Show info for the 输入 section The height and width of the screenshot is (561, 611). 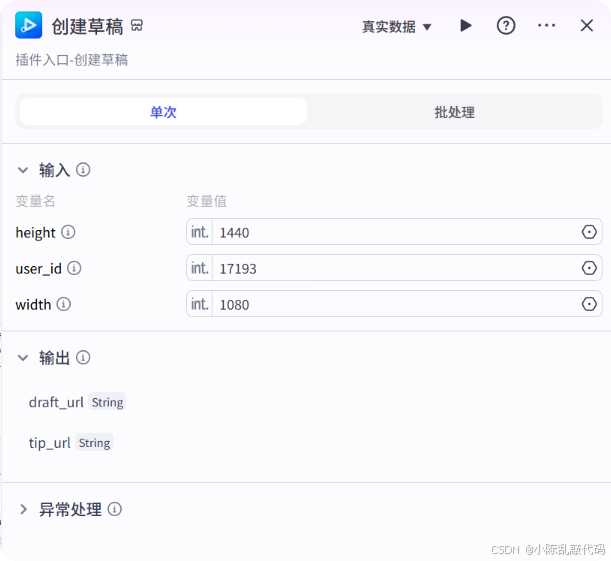(83, 170)
